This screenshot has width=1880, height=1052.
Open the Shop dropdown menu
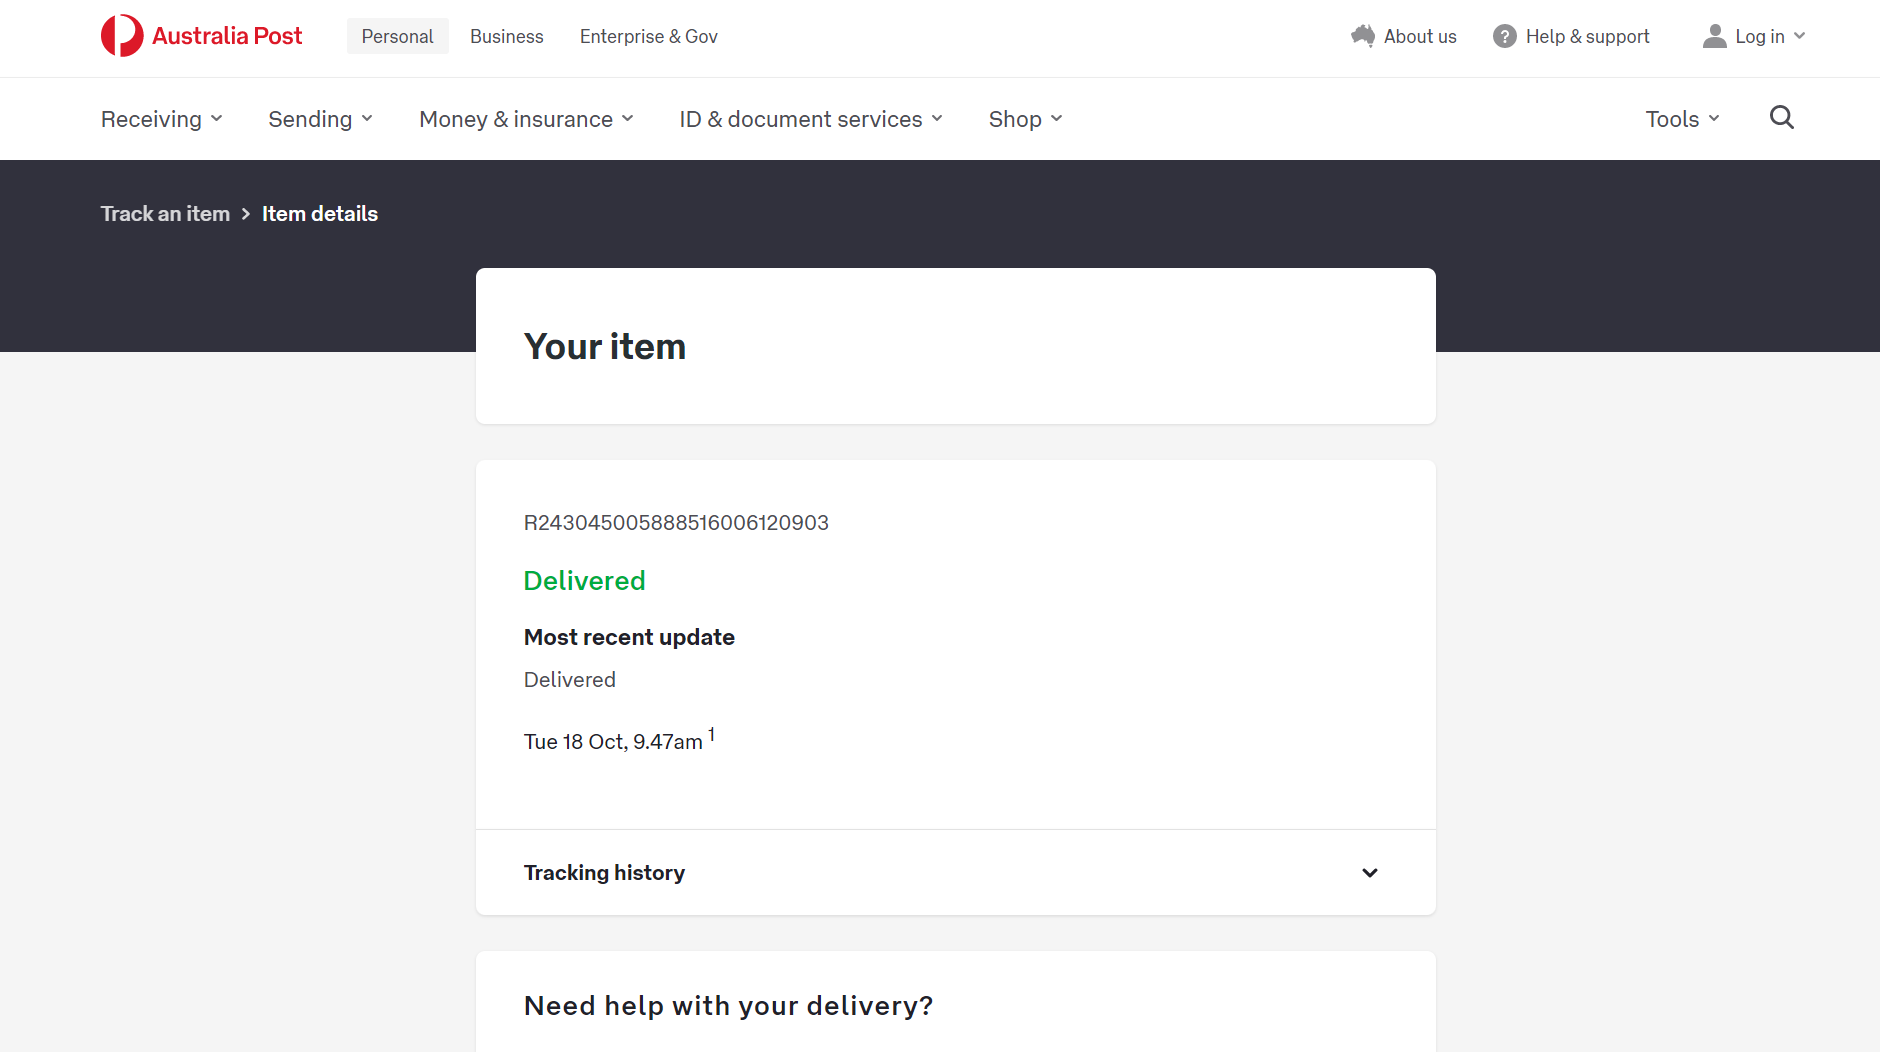pos(1025,119)
